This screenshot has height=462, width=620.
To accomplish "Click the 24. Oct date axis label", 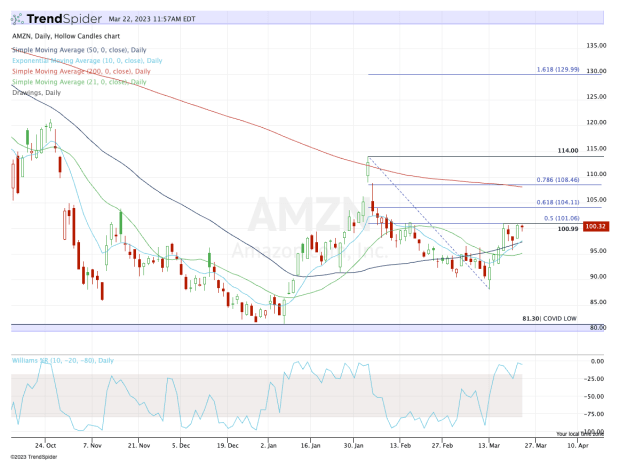I will [45, 445].
